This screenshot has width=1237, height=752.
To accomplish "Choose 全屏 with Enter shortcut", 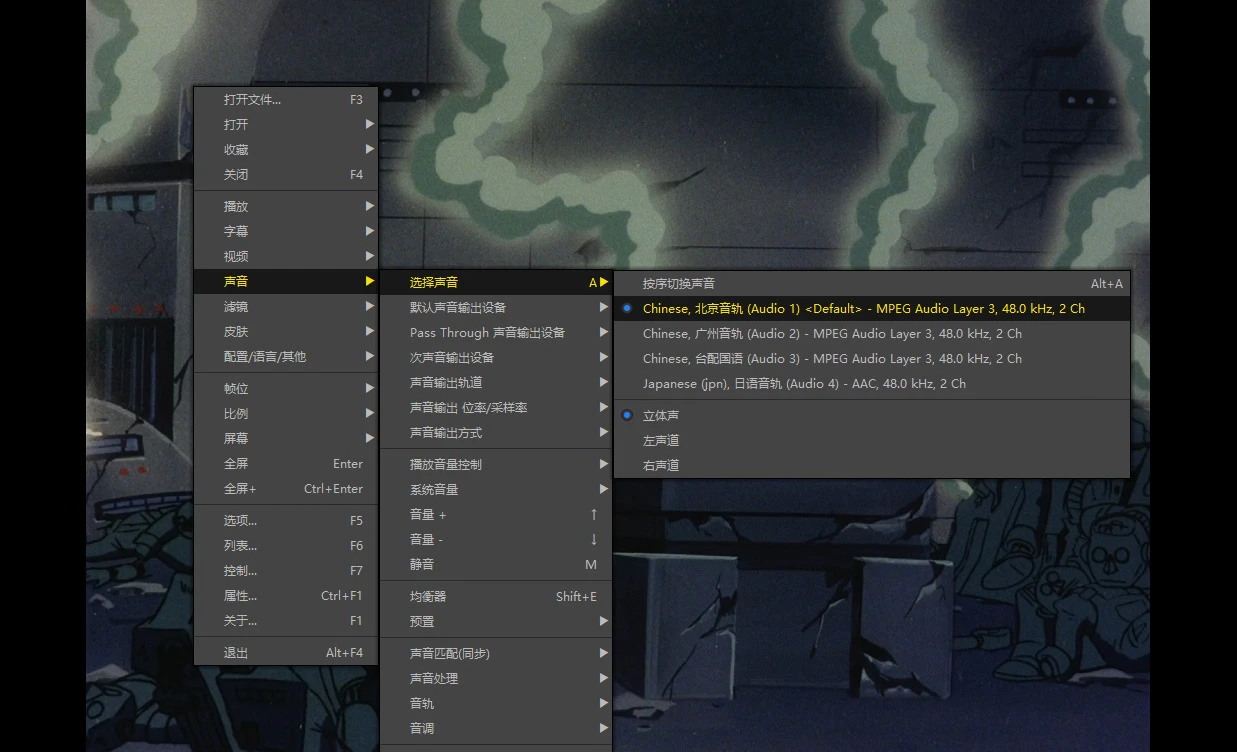I will (286, 463).
